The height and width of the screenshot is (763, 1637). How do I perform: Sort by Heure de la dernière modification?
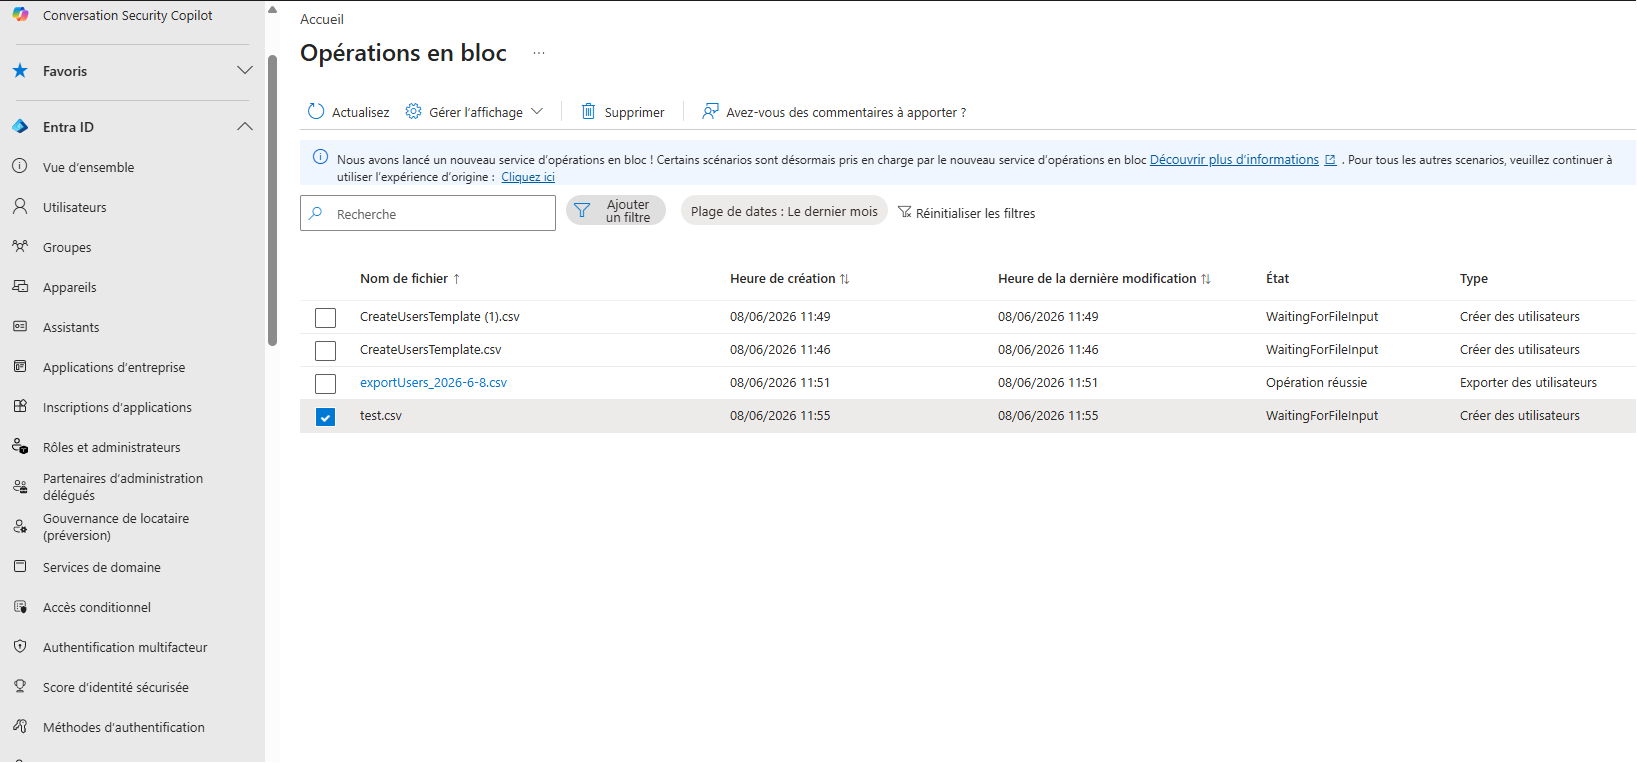click(x=1104, y=279)
